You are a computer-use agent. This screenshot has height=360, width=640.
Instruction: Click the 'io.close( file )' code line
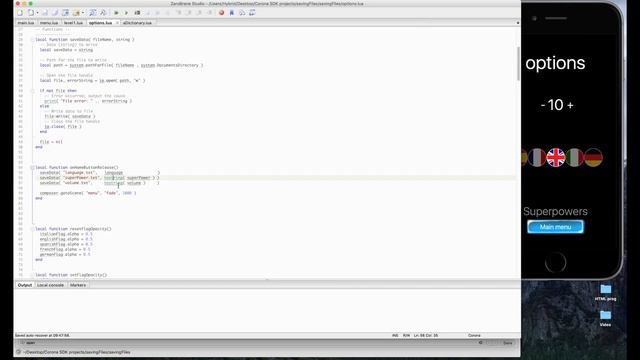point(63,127)
